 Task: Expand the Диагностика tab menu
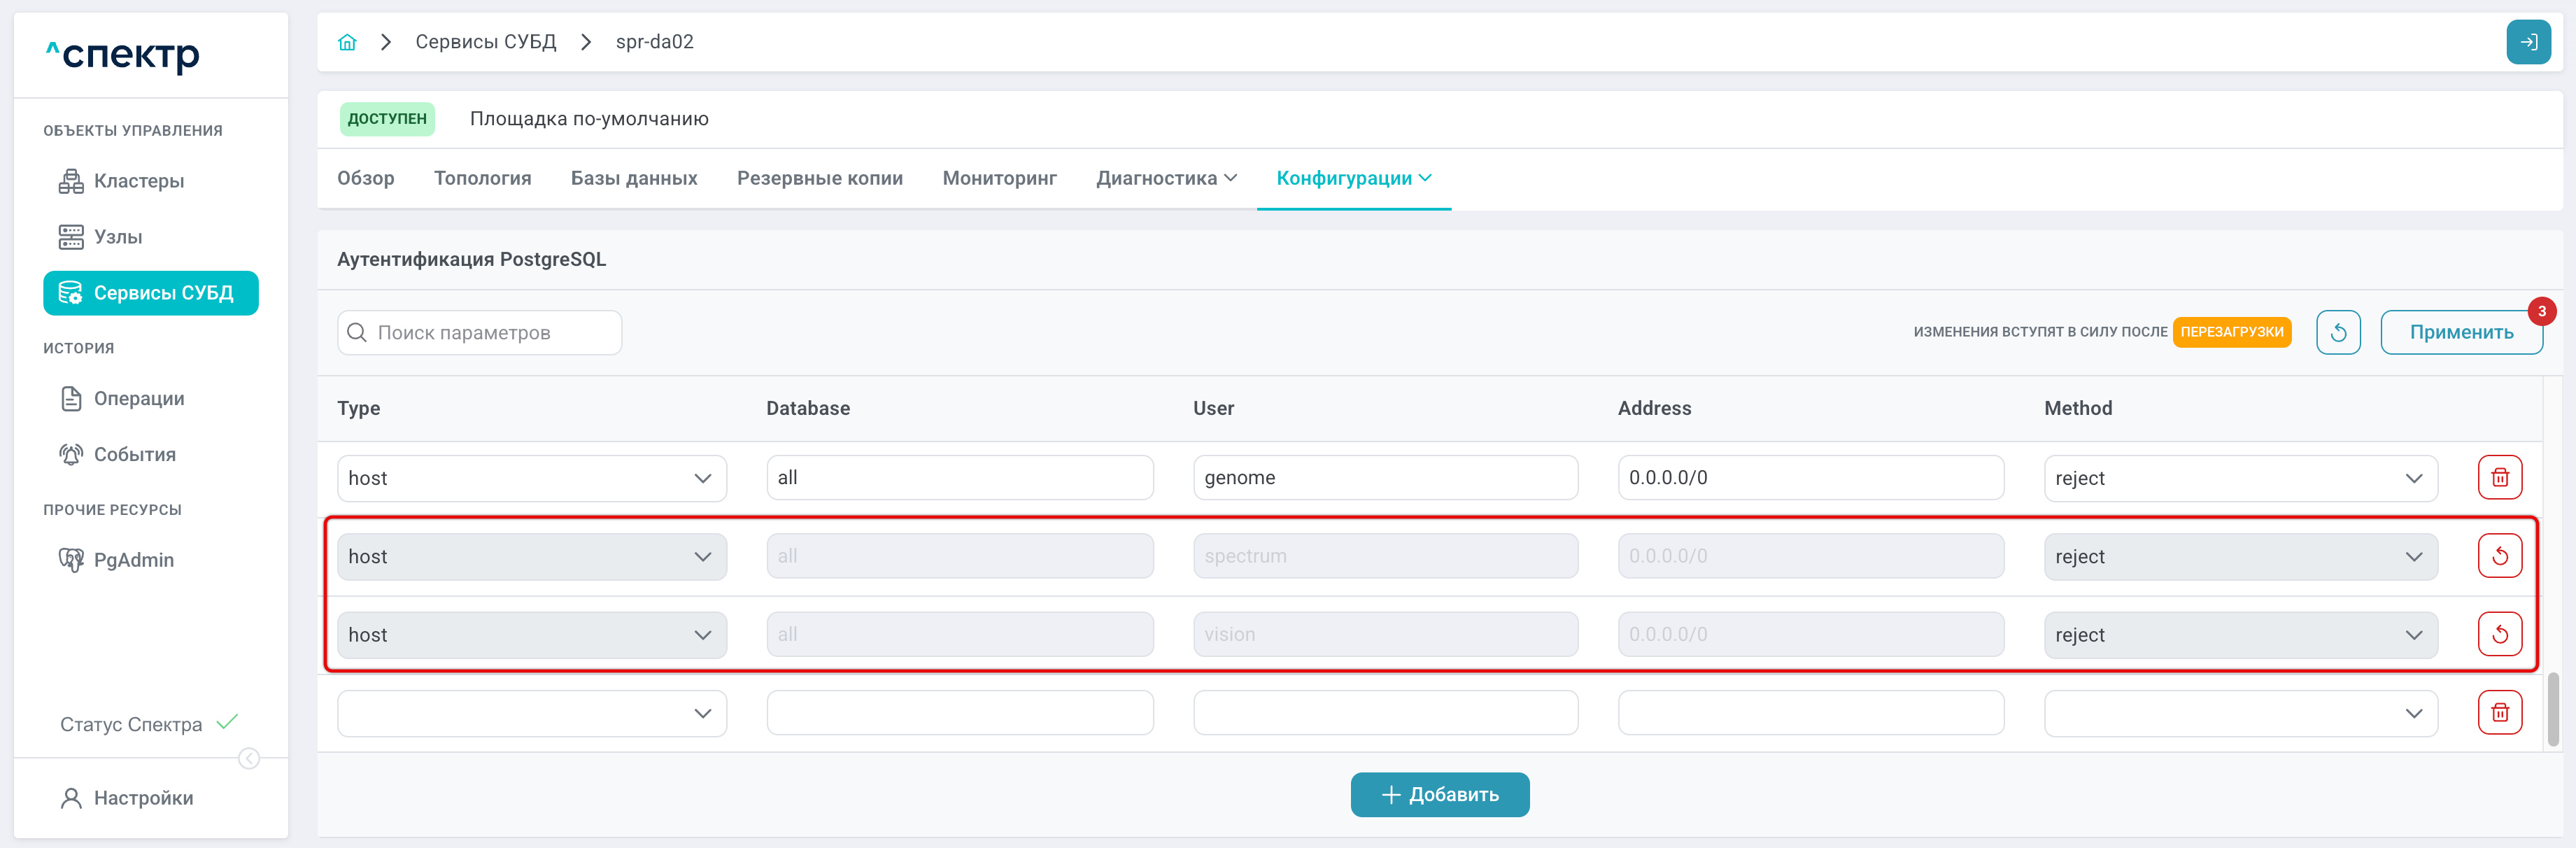pos(1166,178)
